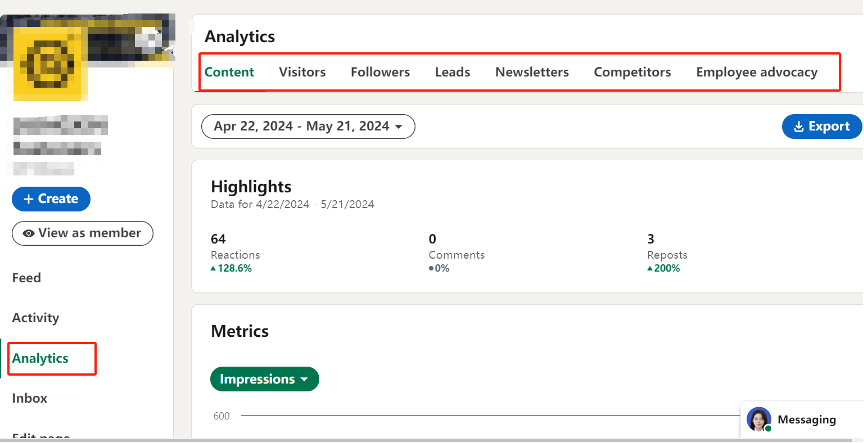Click the 64 Reactions value
The height and width of the screenshot is (443, 864).
point(218,239)
